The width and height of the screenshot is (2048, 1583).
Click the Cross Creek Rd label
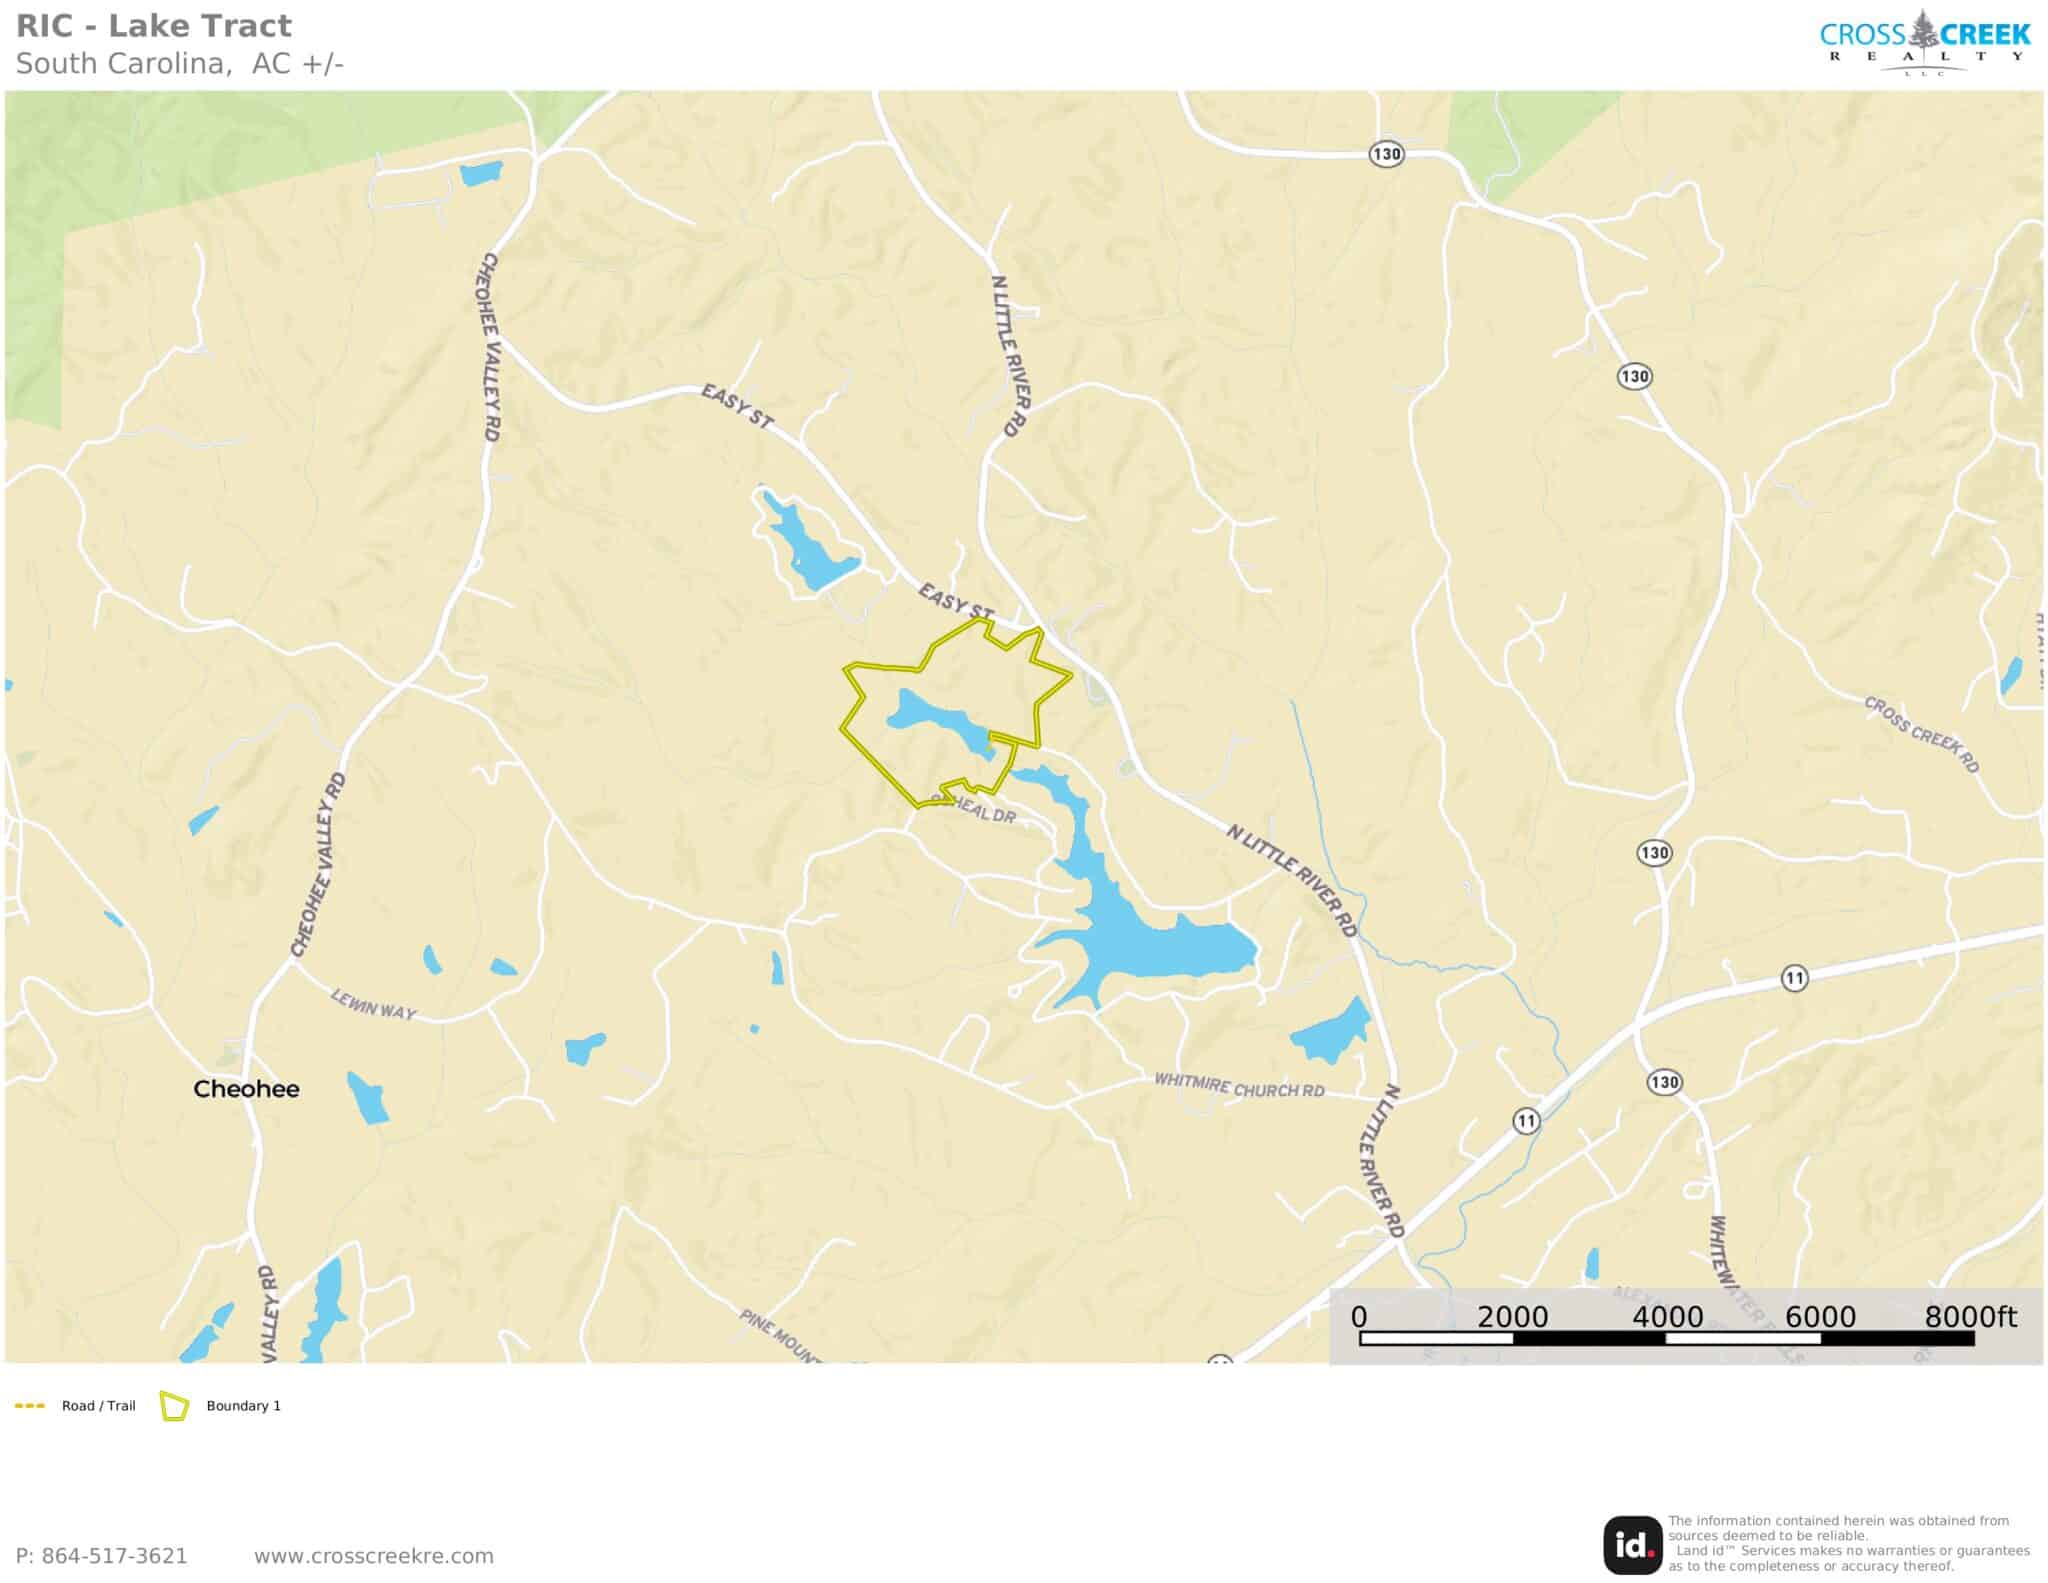pyautogui.click(x=1921, y=735)
